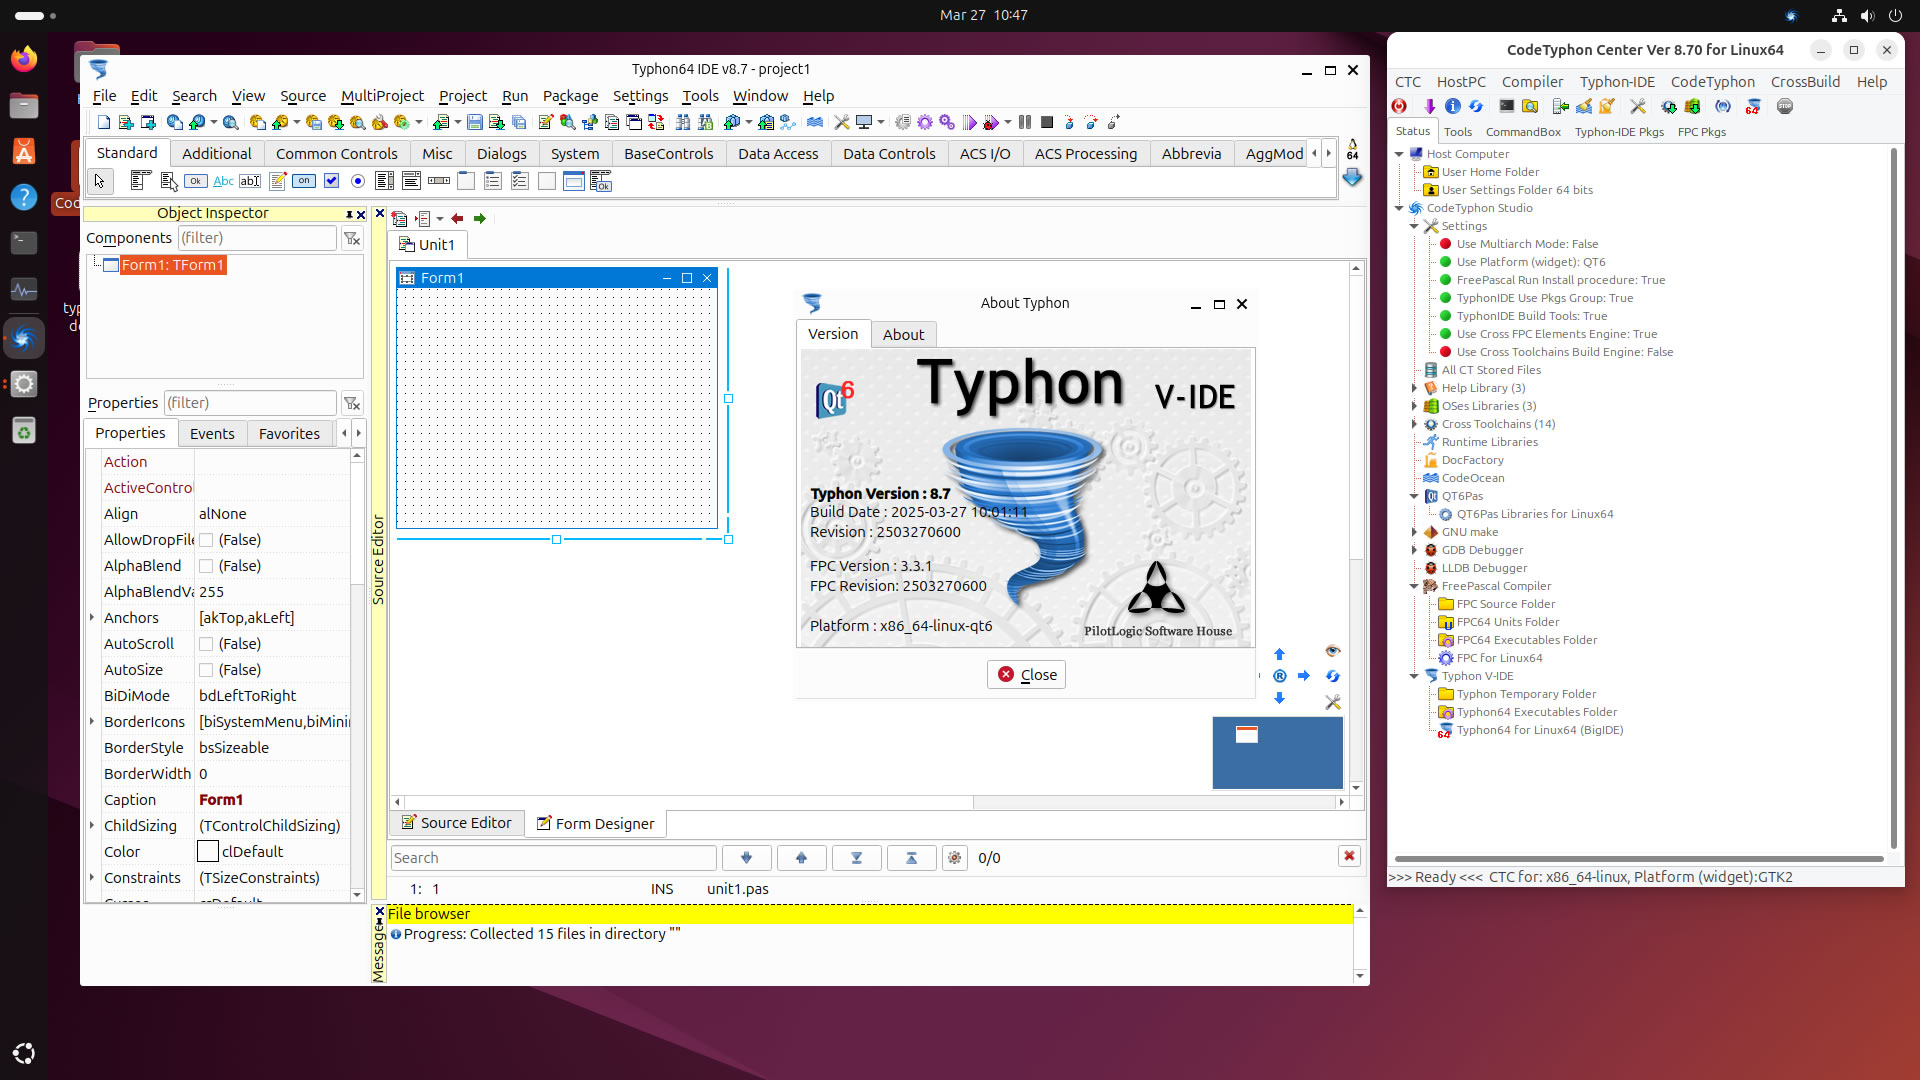The image size is (1920, 1080).
Task: Collapse the Settings tree node
Action: [1414, 226]
